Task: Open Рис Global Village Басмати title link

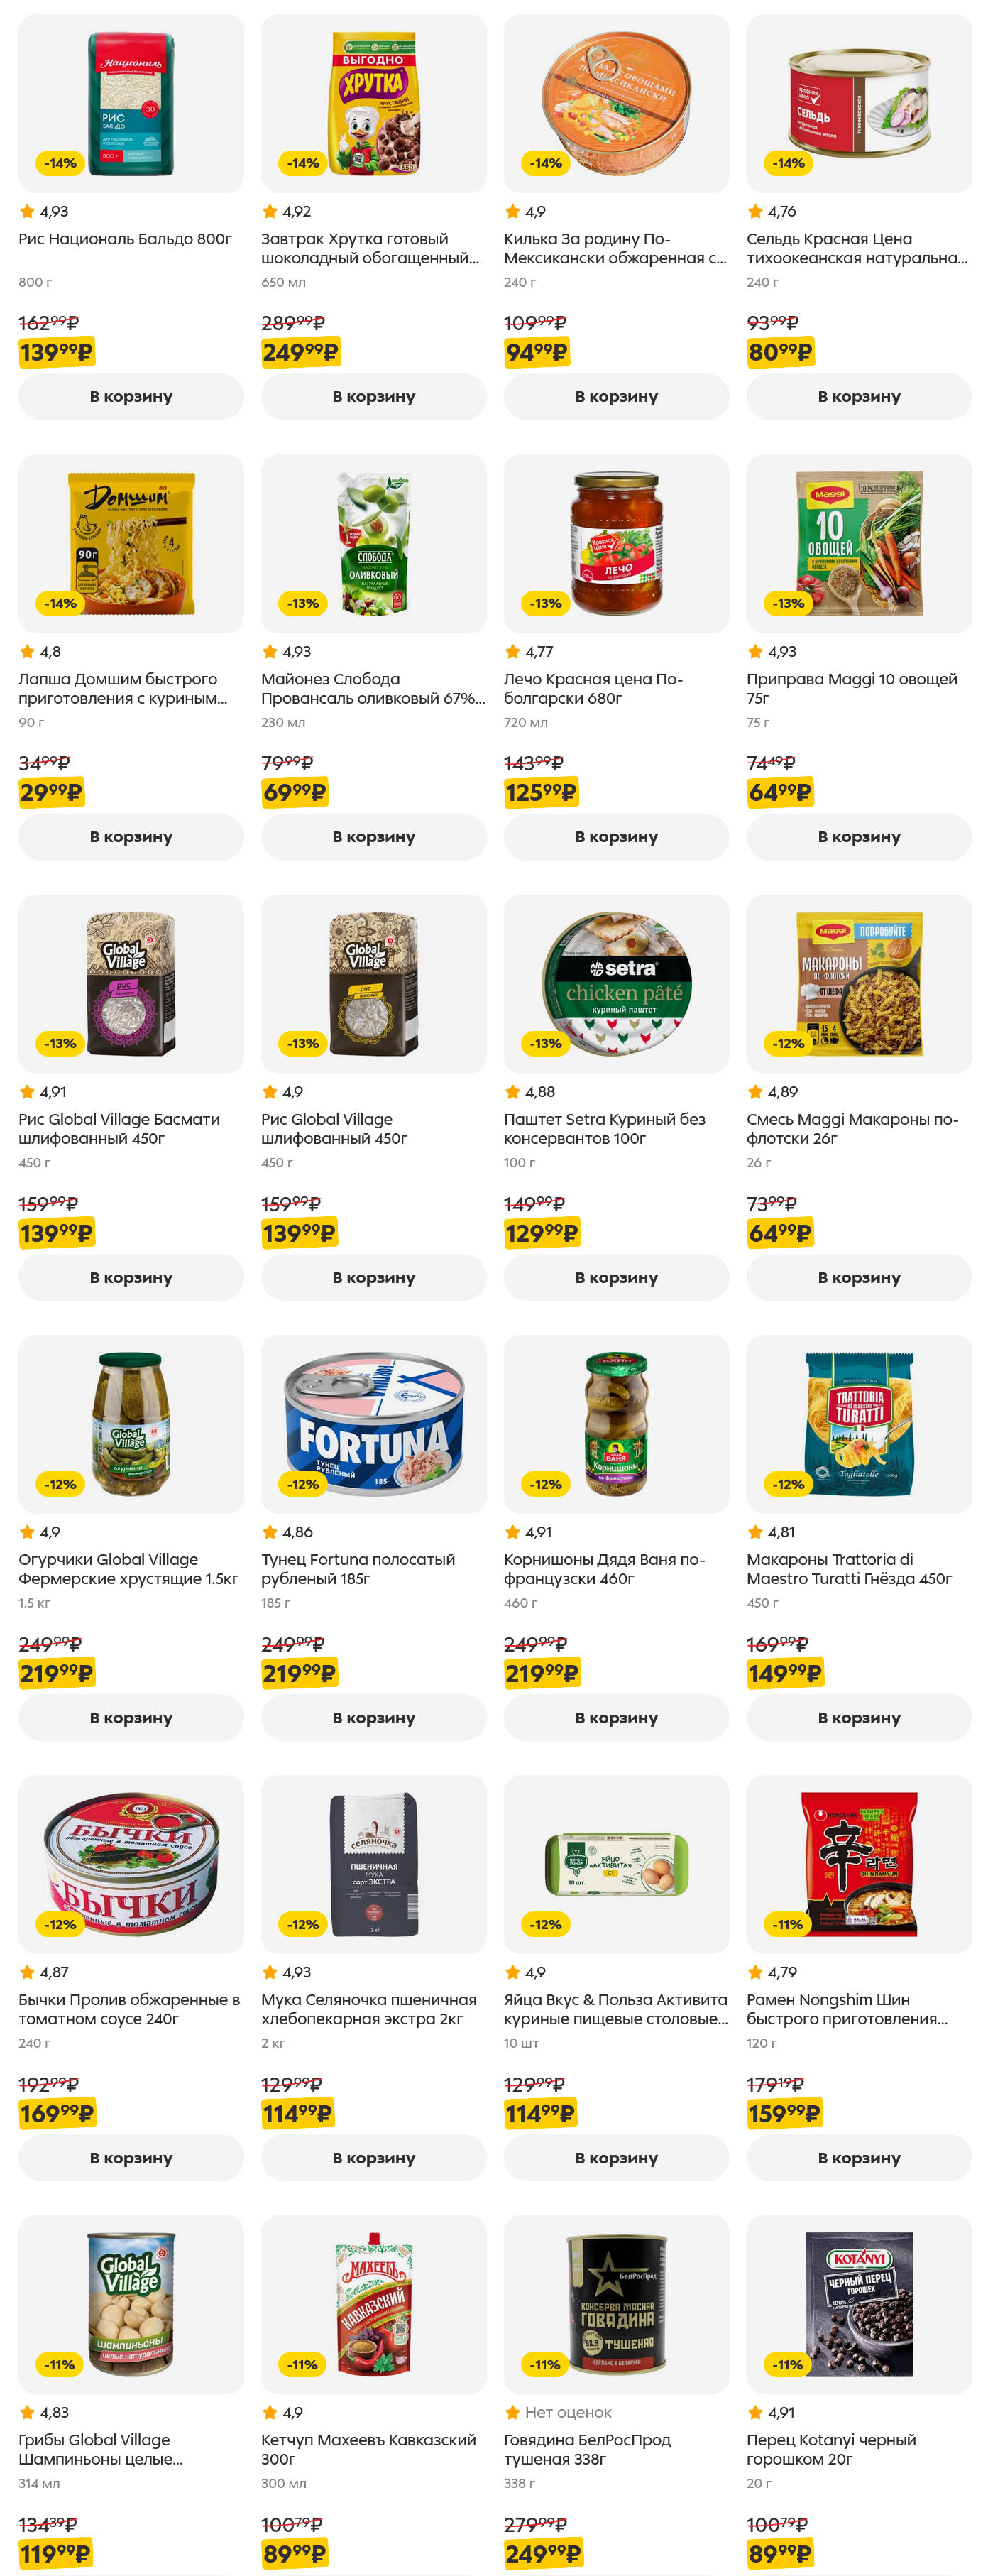Action: point(119,1128)
